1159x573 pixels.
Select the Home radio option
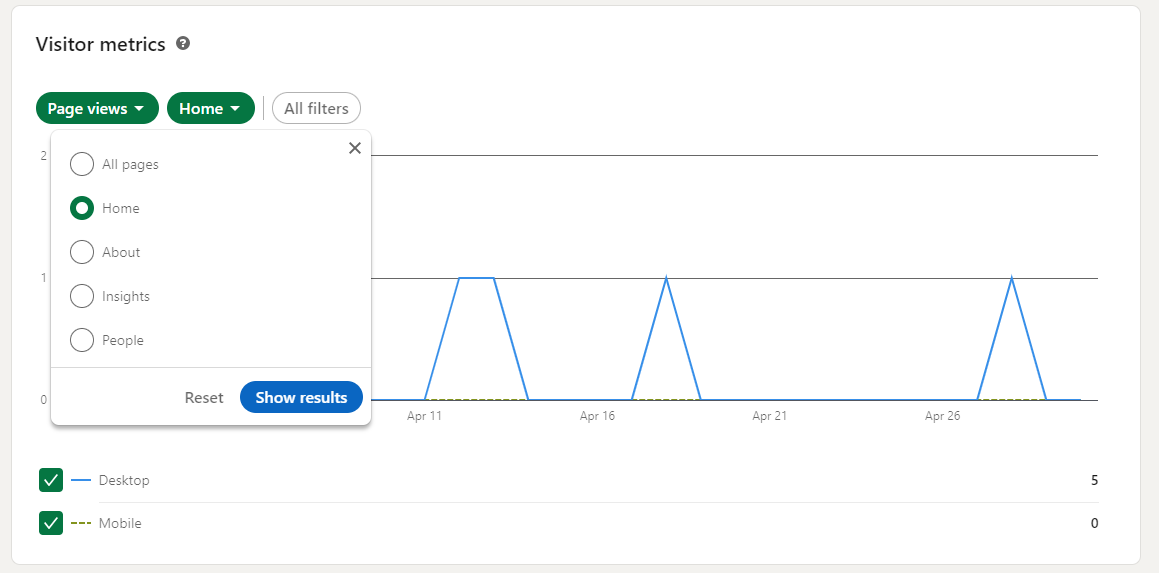(82, 208)
